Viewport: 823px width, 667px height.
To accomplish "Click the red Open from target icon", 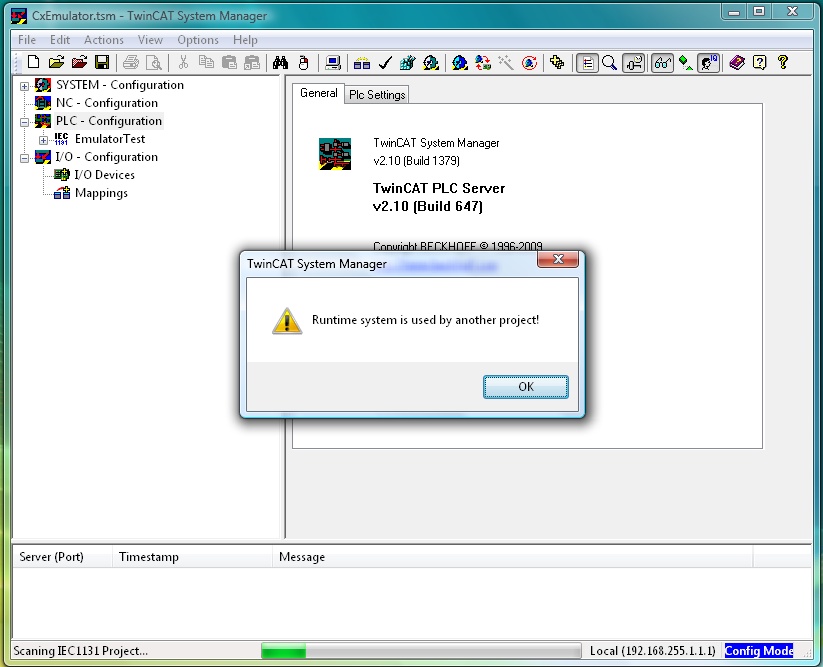I will click(79, 62).
